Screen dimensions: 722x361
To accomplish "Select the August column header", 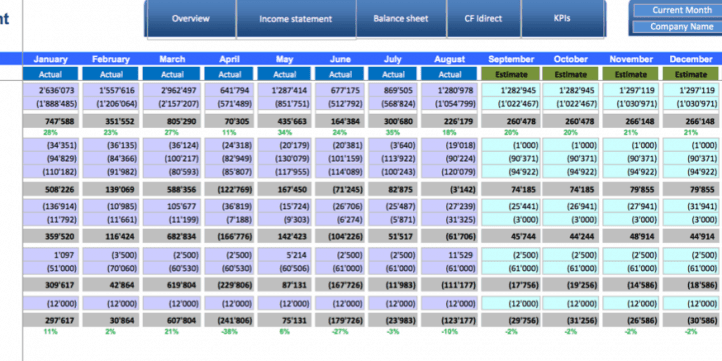I will point(449,59).
